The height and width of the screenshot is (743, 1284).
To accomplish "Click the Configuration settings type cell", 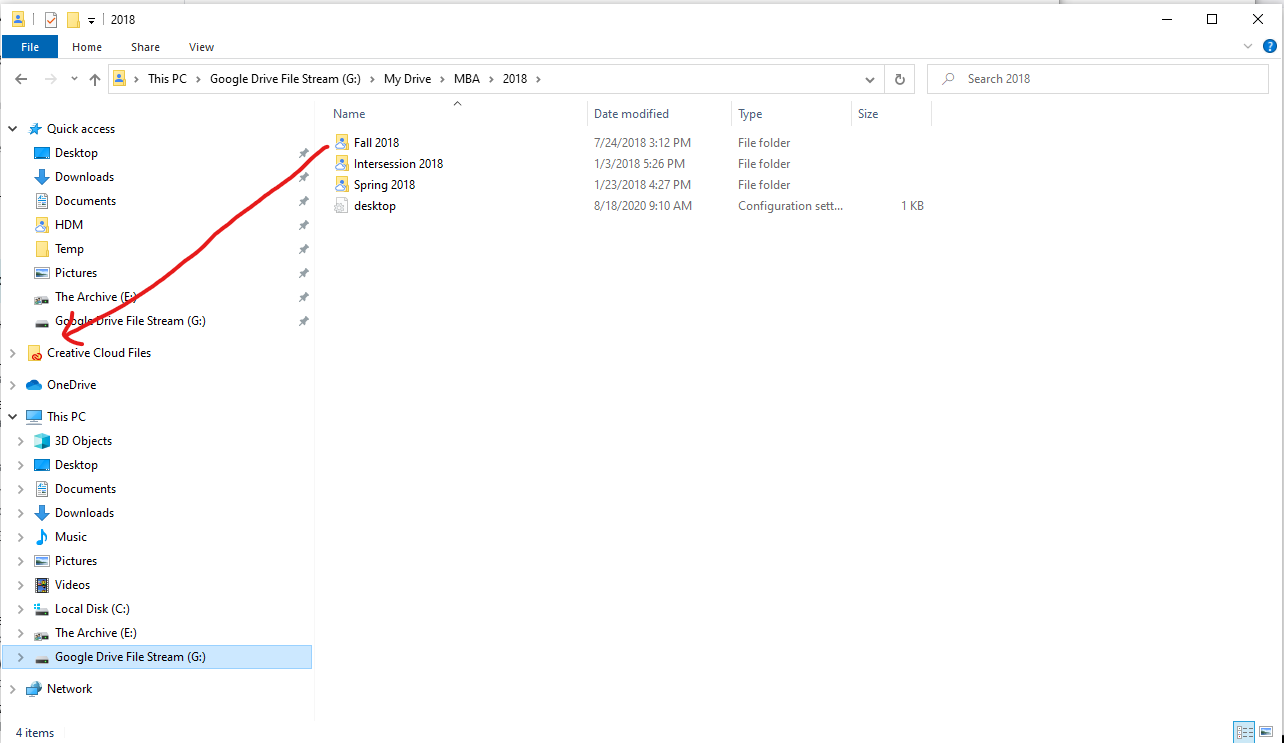I will (790, 206).
